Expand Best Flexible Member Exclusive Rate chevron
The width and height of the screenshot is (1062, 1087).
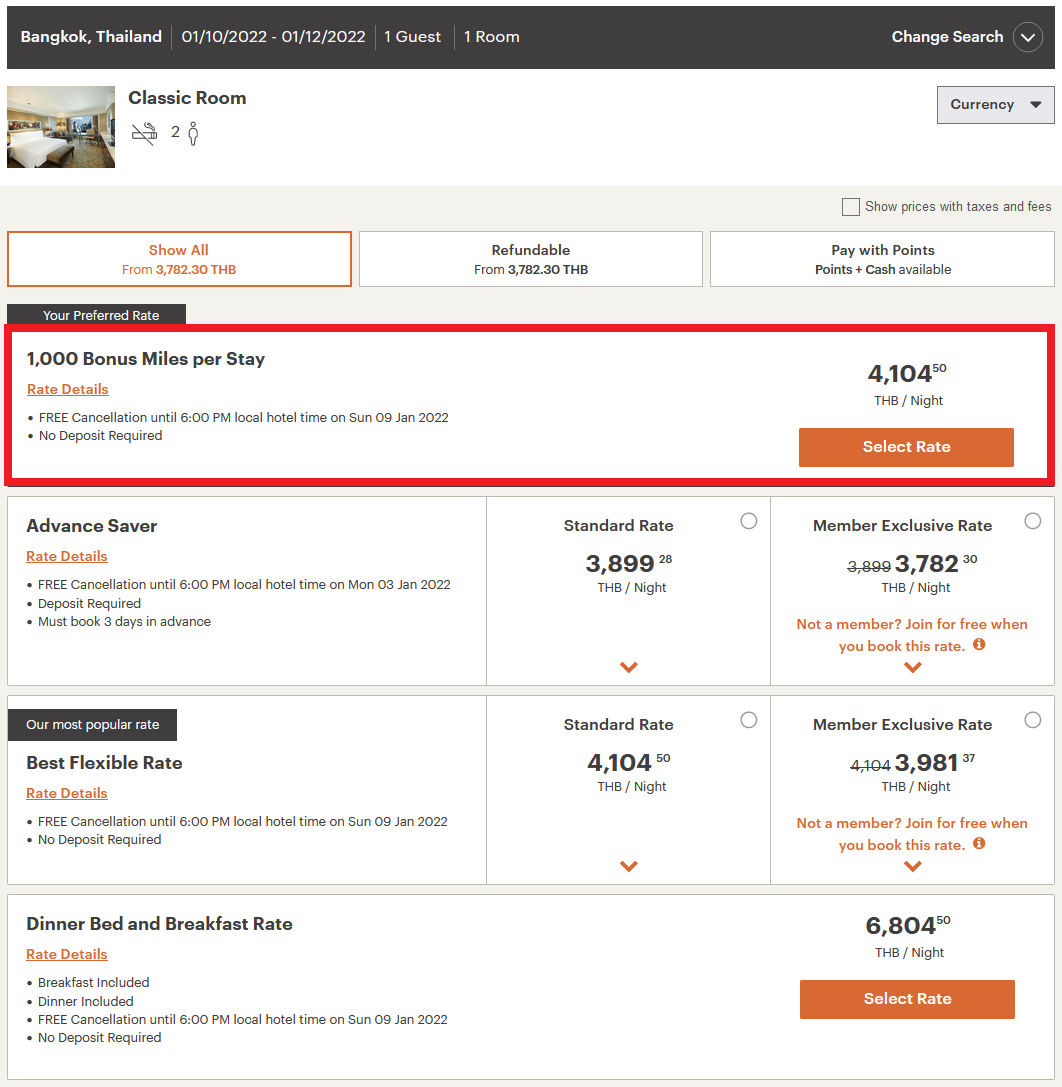click(x=912, y=866)
